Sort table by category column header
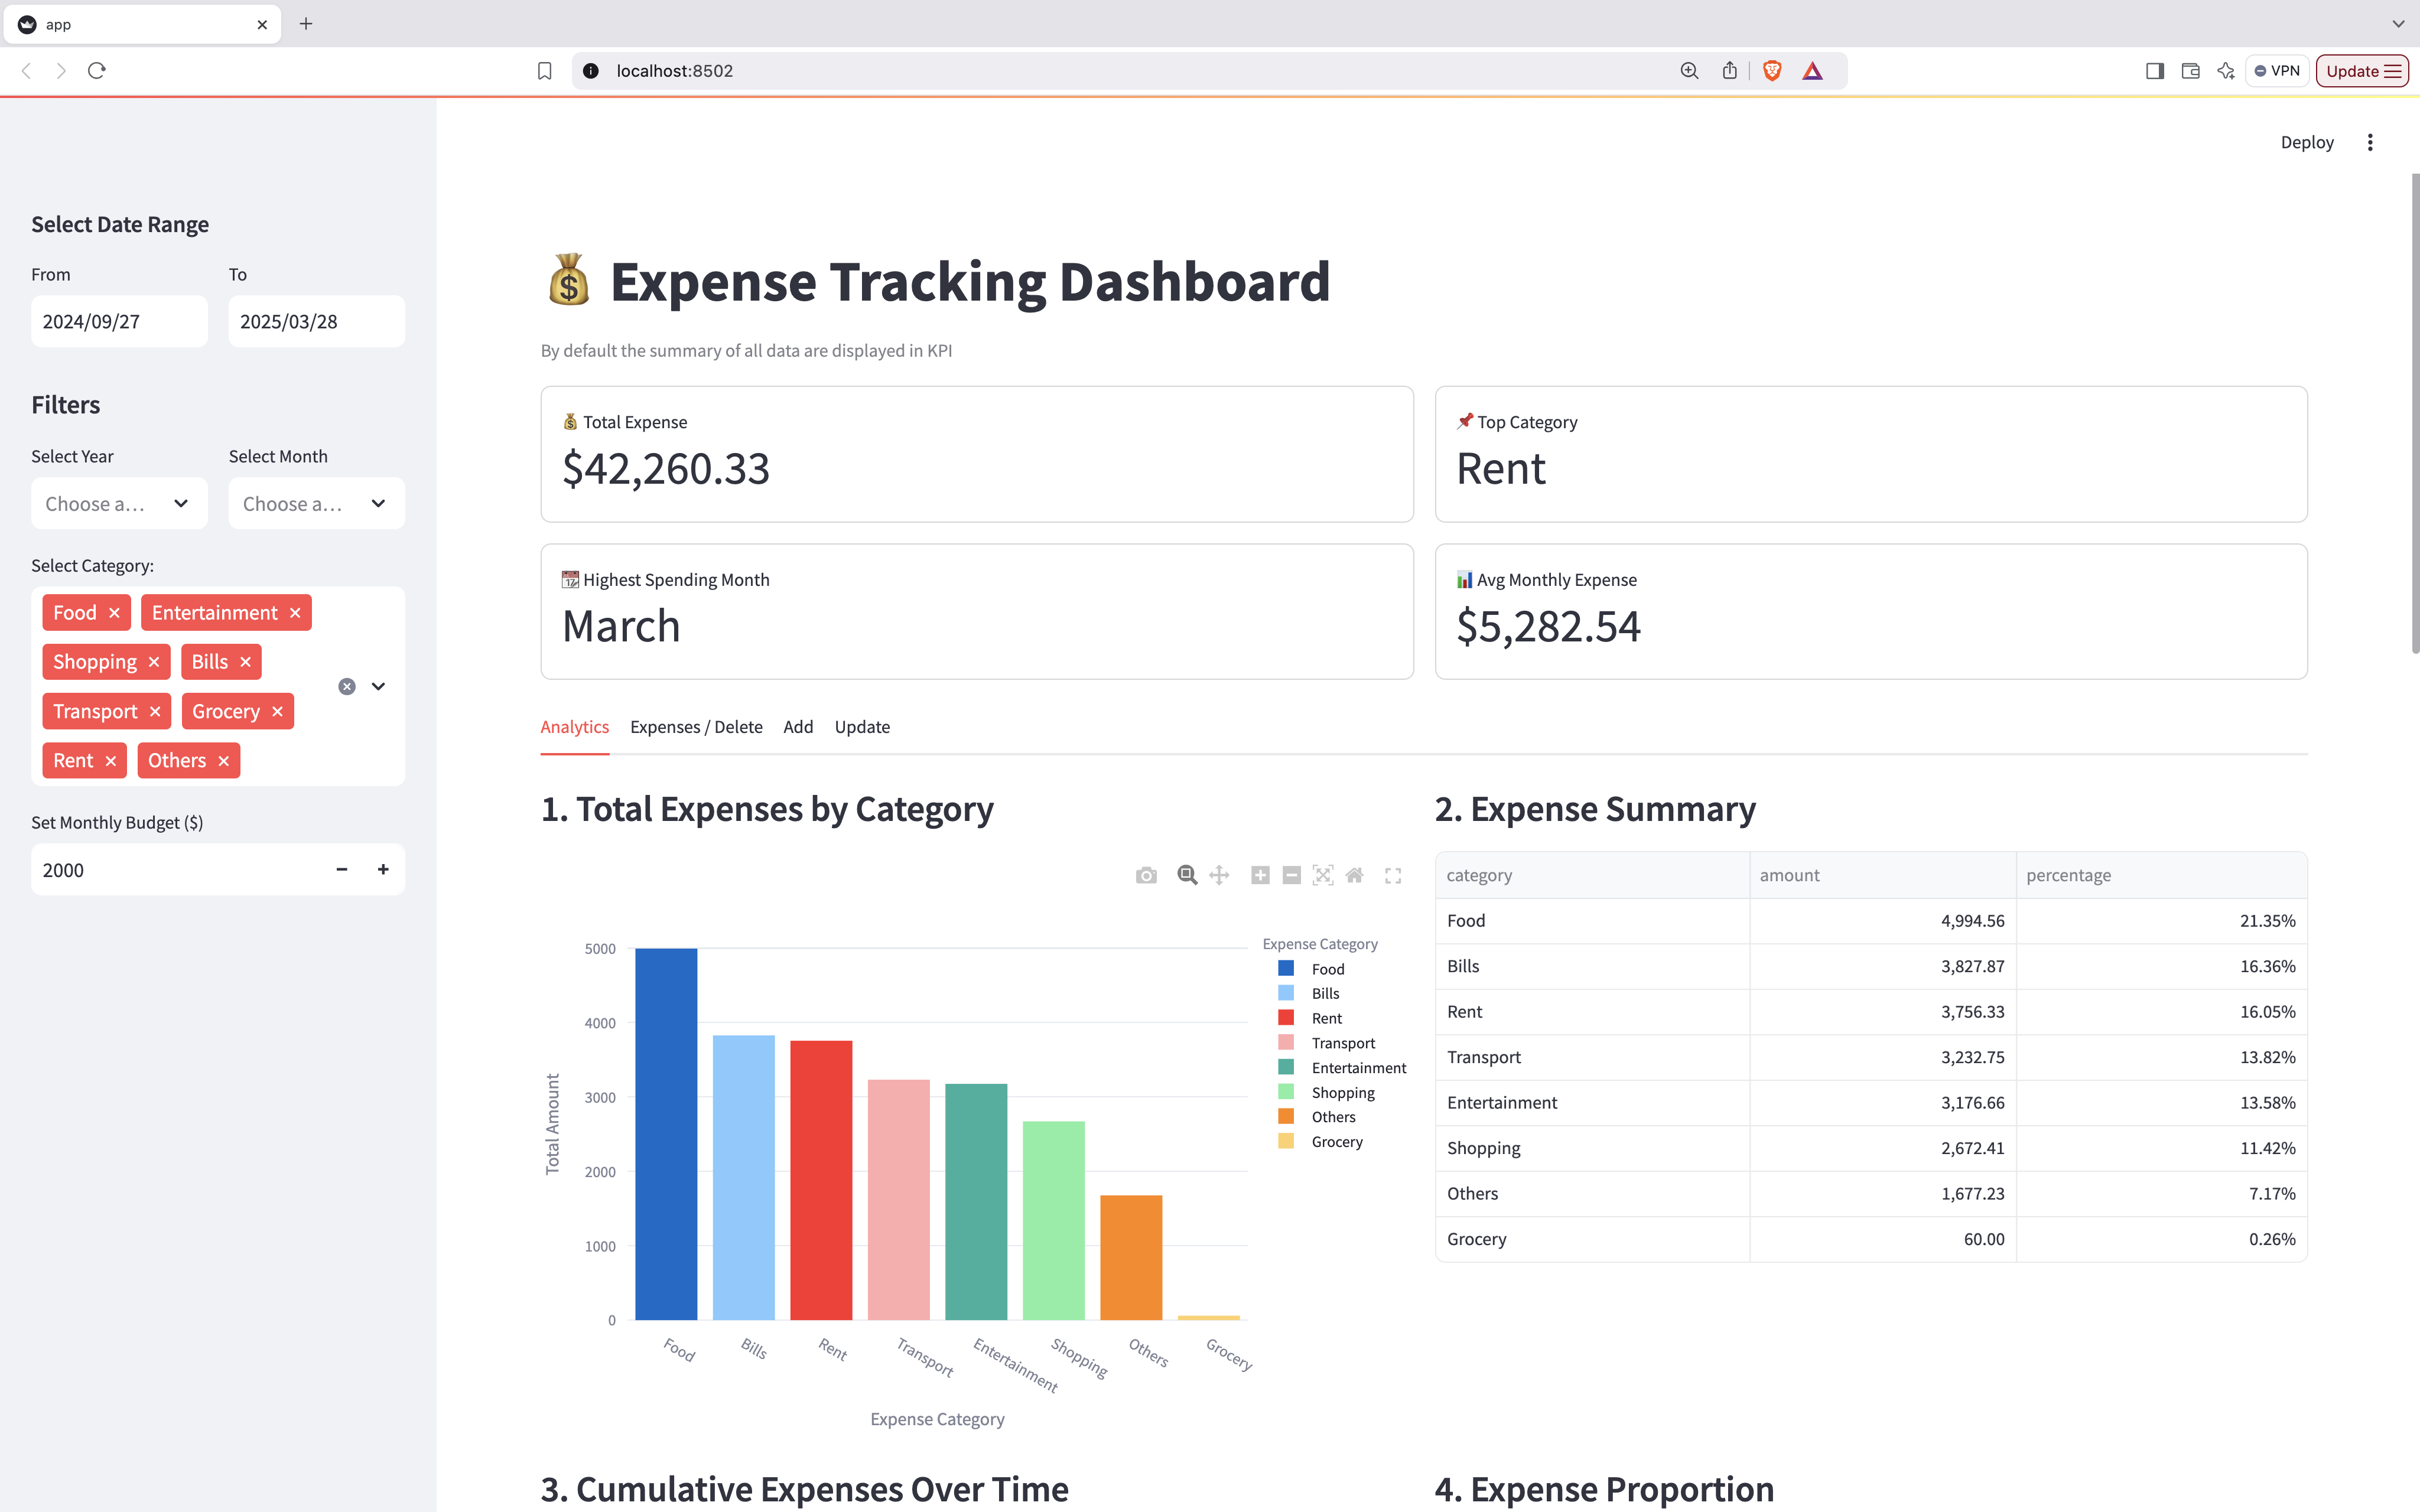The image size is (2420, 1512). (1593, 875)
